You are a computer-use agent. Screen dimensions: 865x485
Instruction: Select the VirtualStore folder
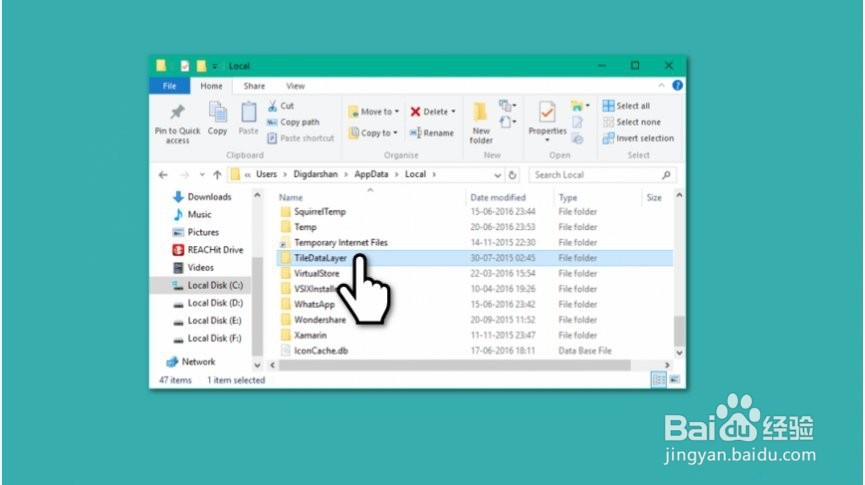[474, 274]
